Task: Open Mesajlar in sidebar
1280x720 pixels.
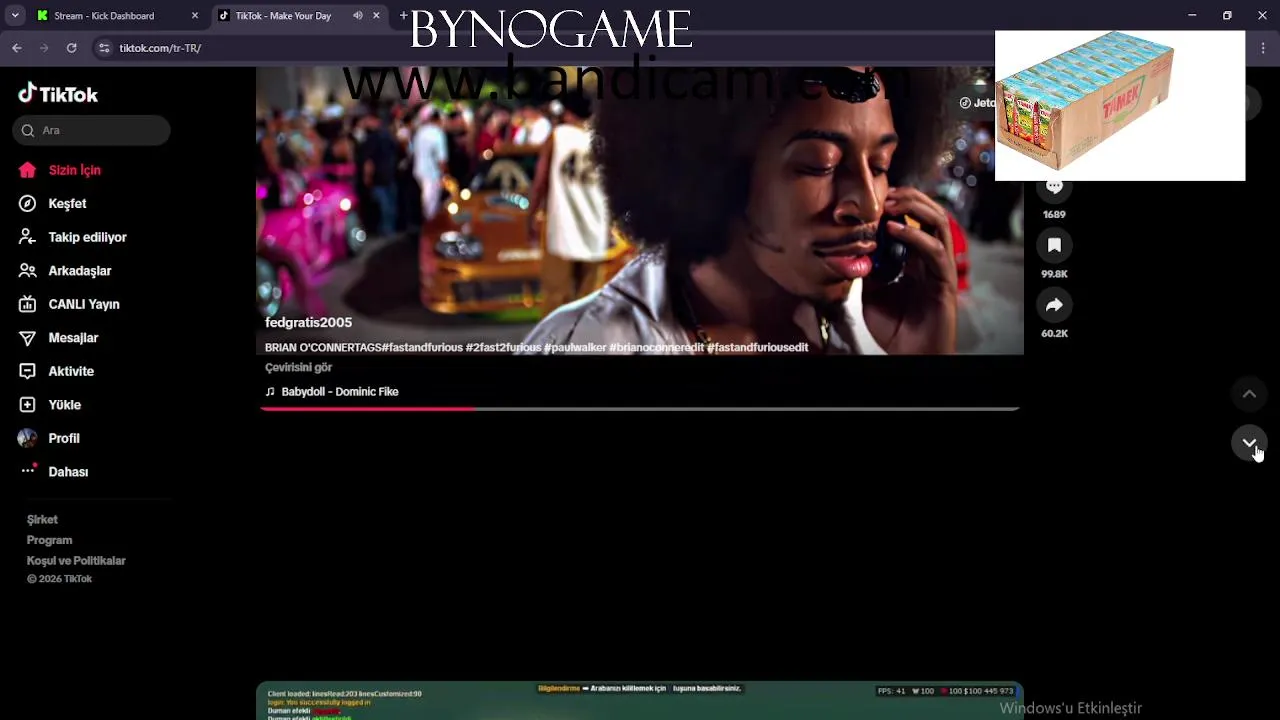Action: pyautogui.click(x=73, y=338)
